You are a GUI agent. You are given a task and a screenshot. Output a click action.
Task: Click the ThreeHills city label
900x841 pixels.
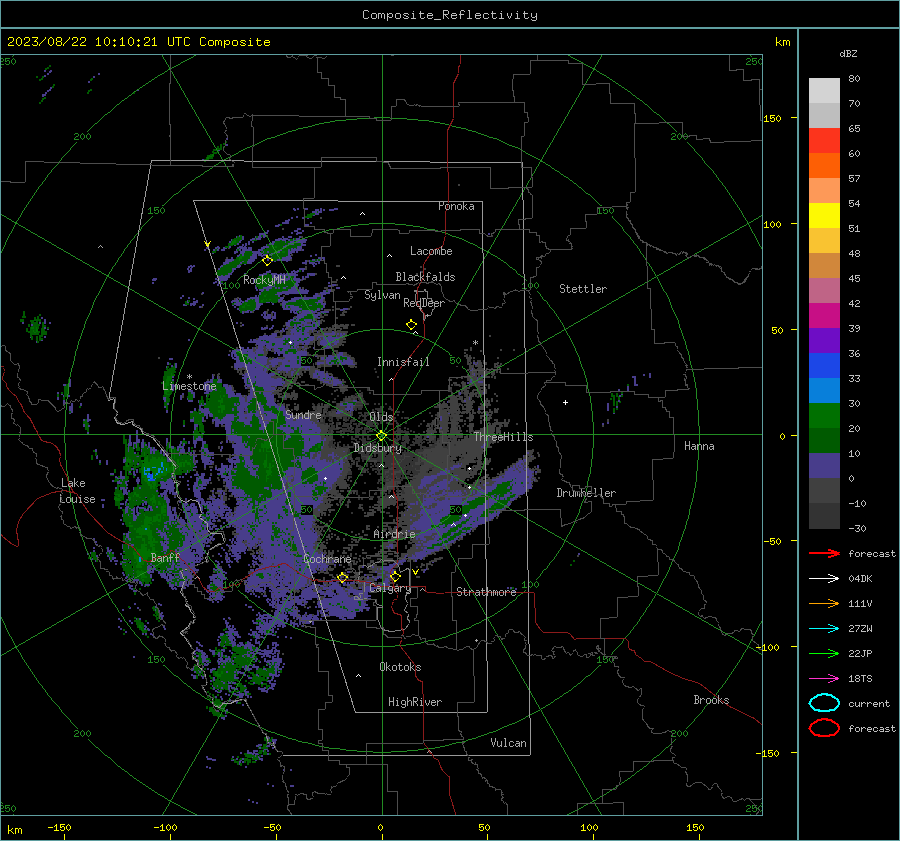click(503, 437)
